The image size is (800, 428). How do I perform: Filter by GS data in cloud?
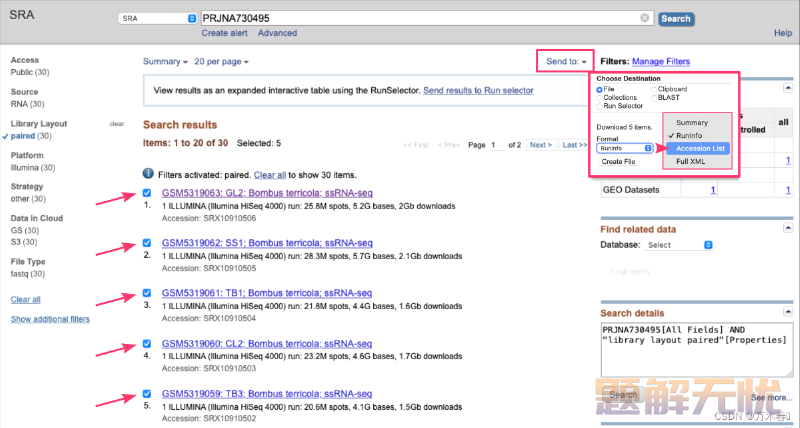tap(16, 230)
